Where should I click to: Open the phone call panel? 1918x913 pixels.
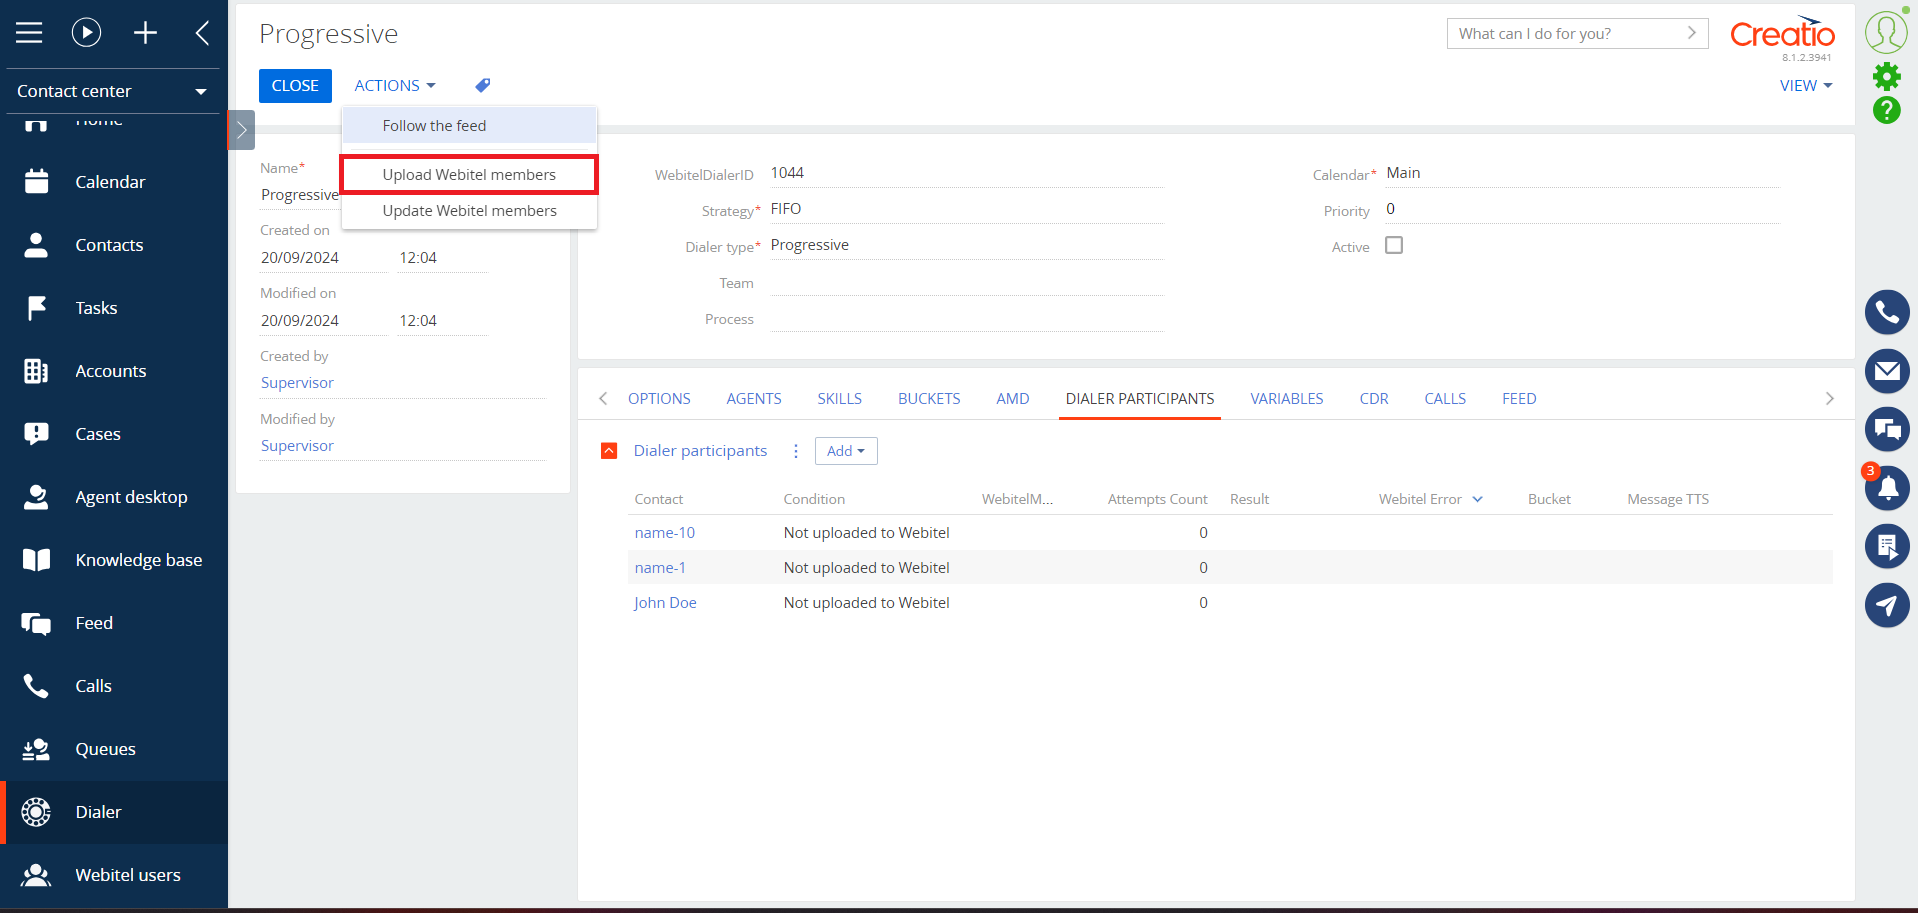click(1887, 313)
